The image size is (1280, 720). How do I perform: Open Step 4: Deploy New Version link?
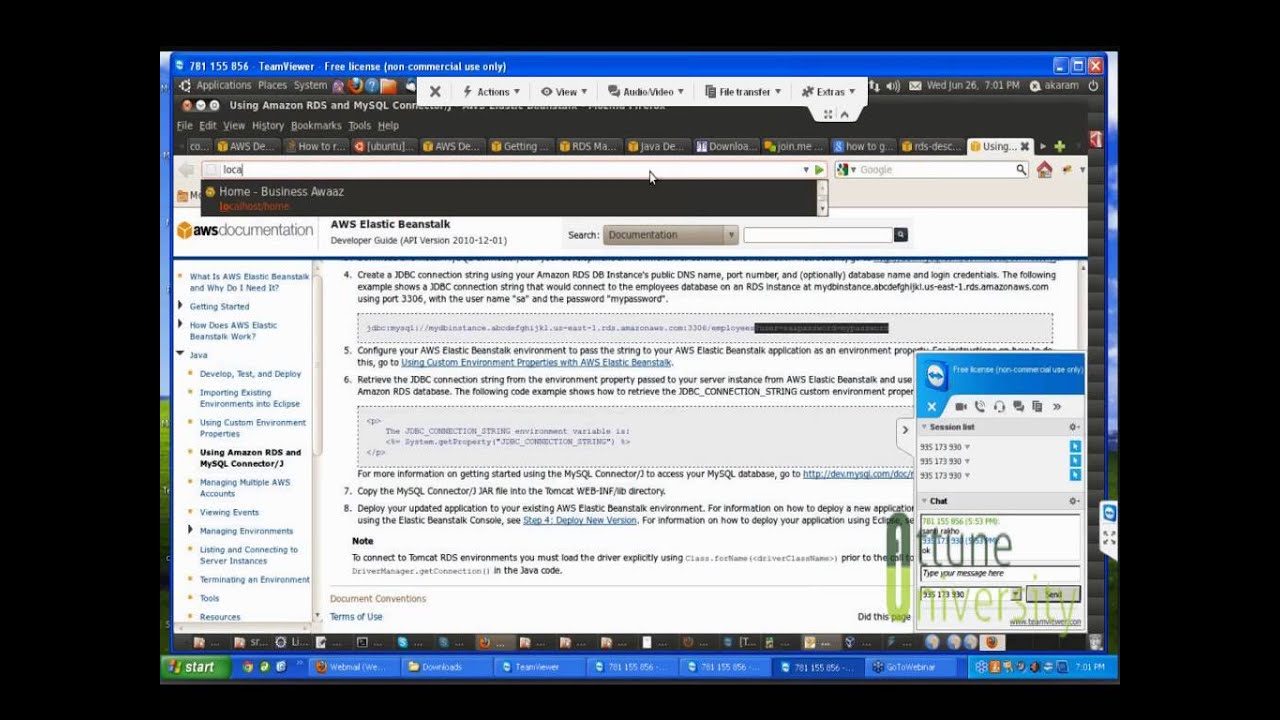click(580, 520)
